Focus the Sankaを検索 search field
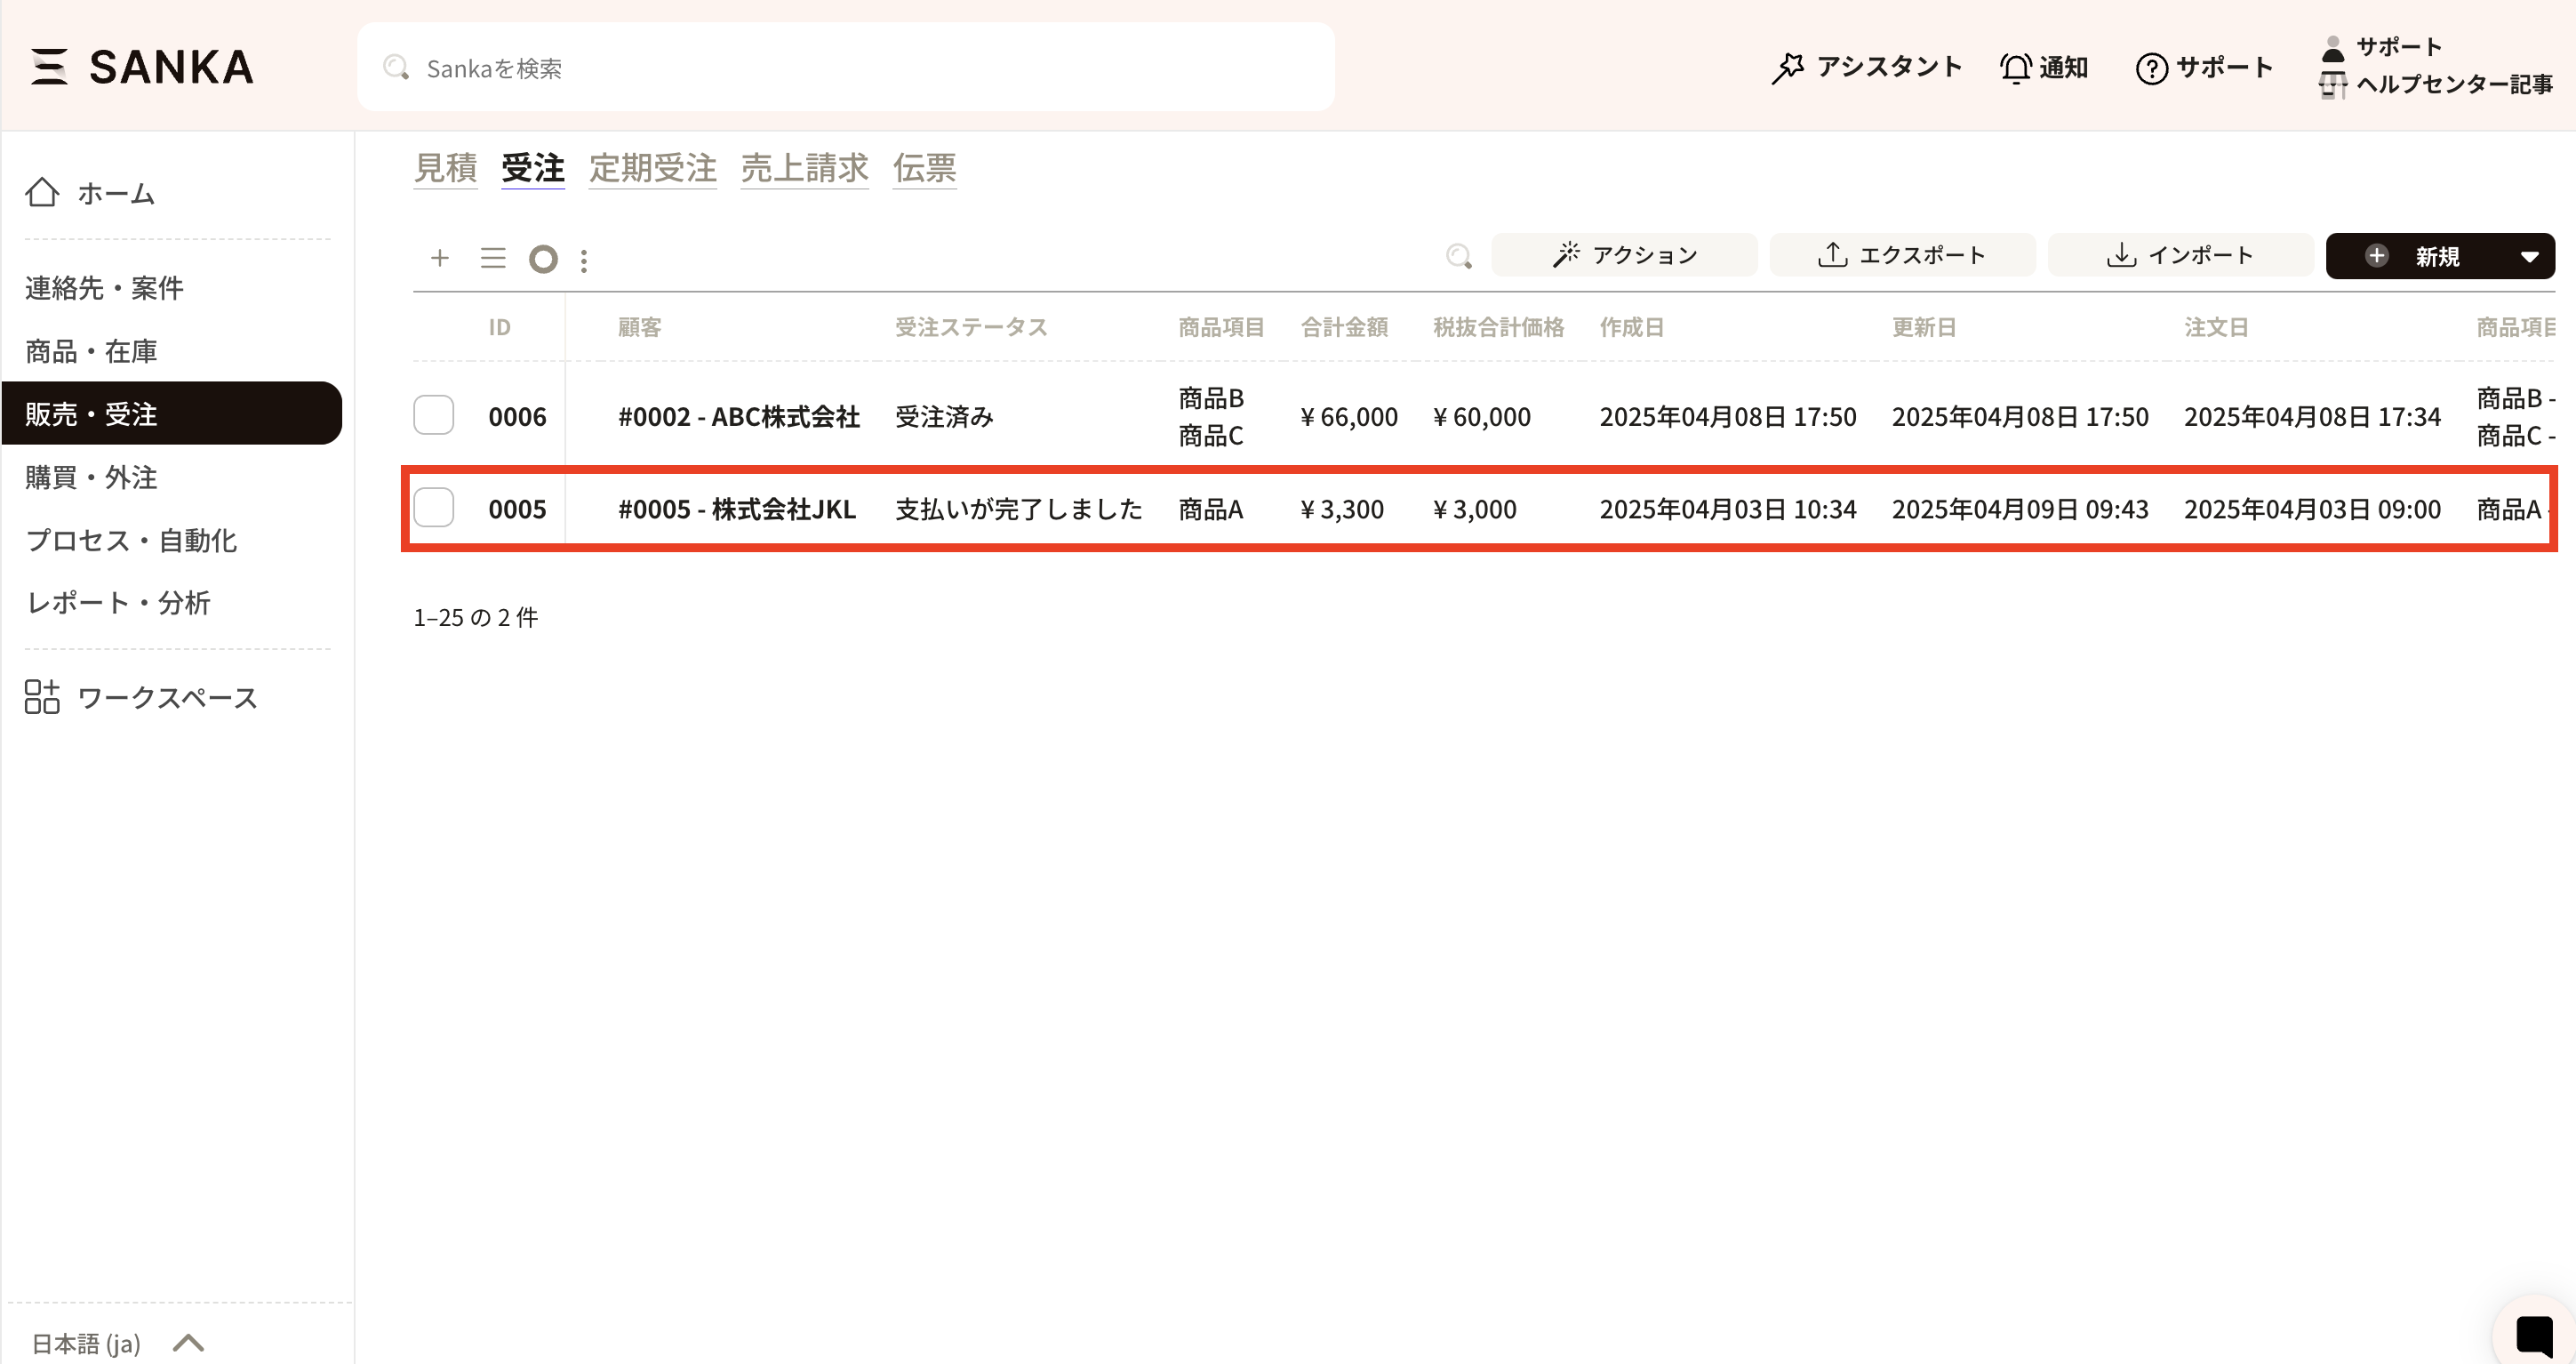Screen dimensions: 2576x1364 pos(845,67)
